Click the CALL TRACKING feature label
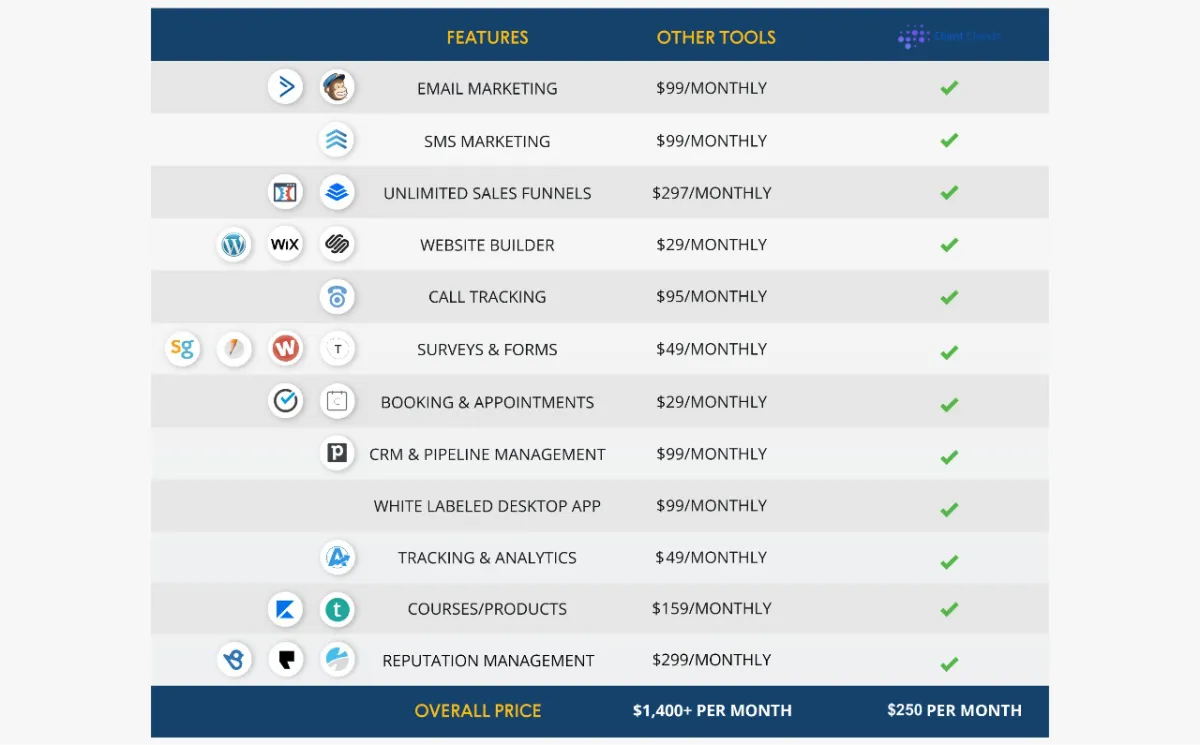Image resolution: width=1200 pixels, height=745 pixels. pos(487,297)
